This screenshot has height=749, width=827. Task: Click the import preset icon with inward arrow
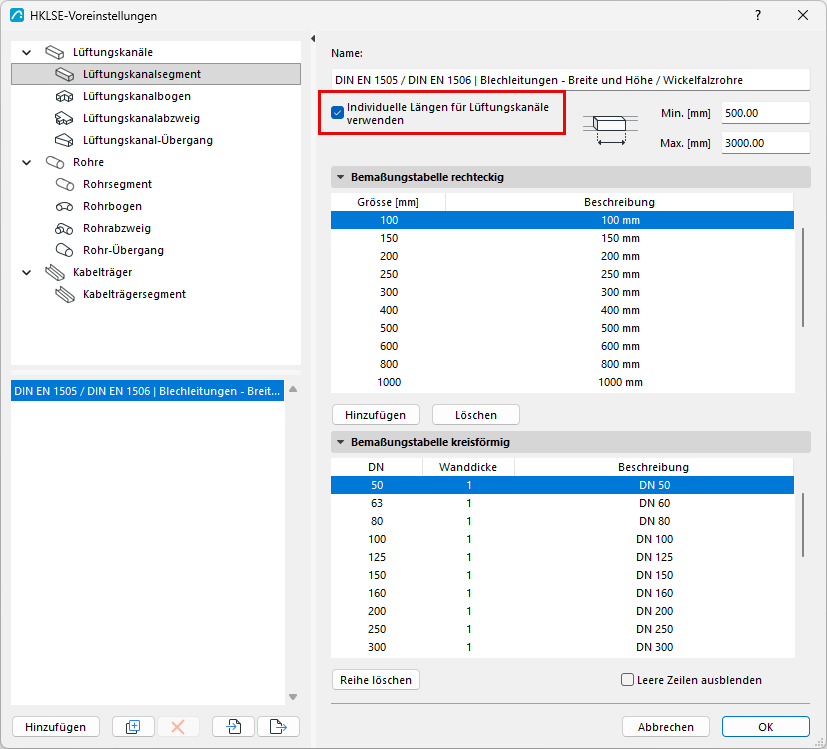click(x=234, y=727)
